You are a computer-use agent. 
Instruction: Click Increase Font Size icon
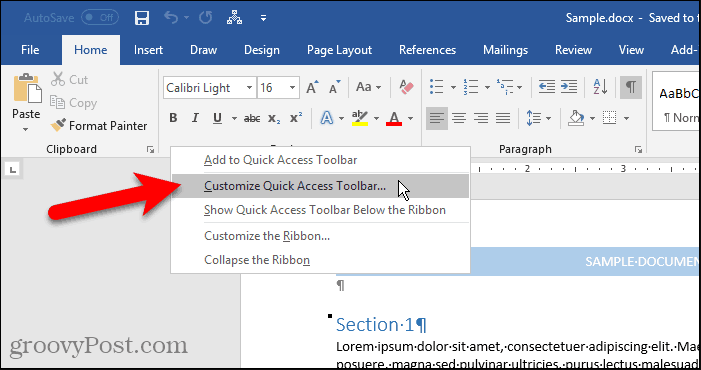point(312,88)
